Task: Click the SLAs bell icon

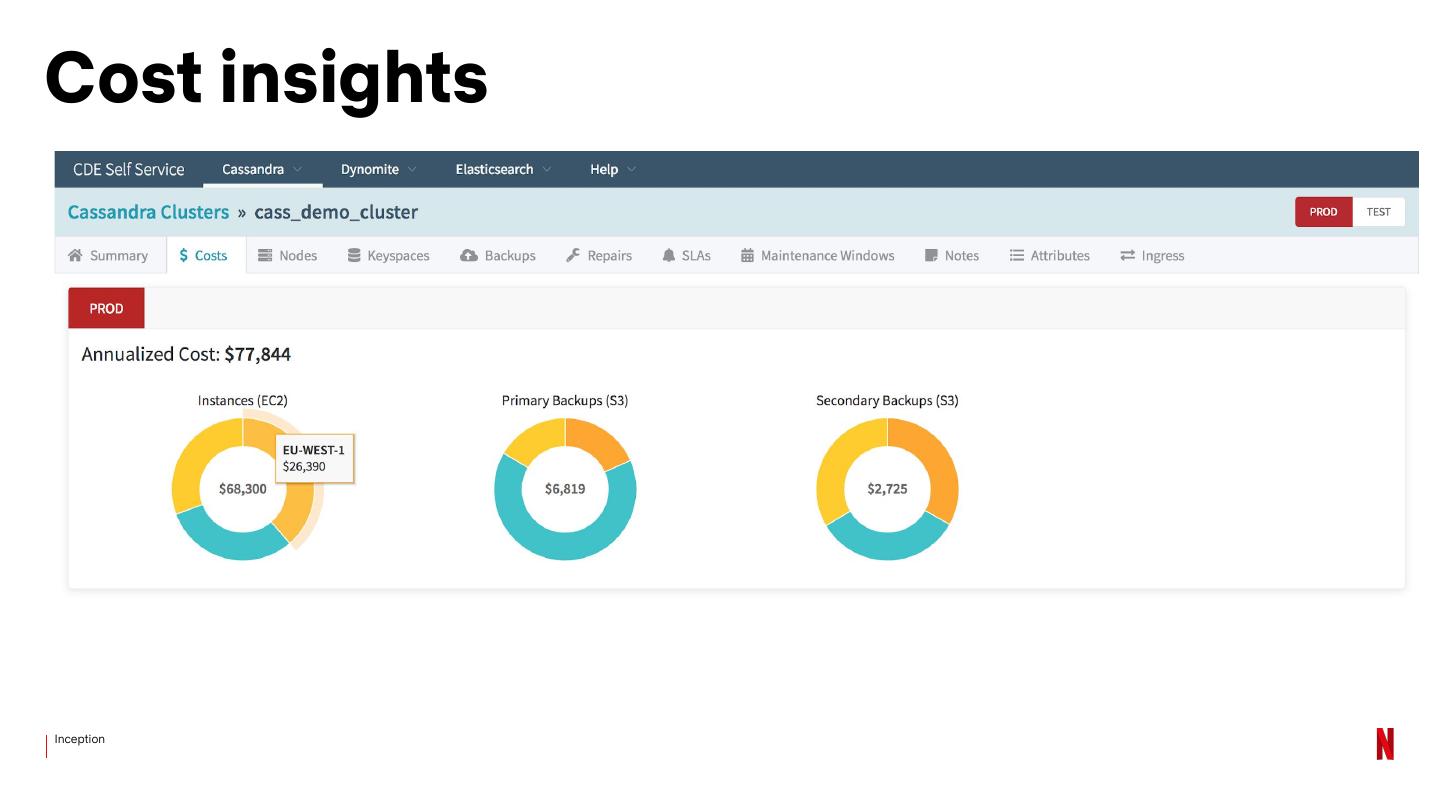Action: tap(669, 256)
